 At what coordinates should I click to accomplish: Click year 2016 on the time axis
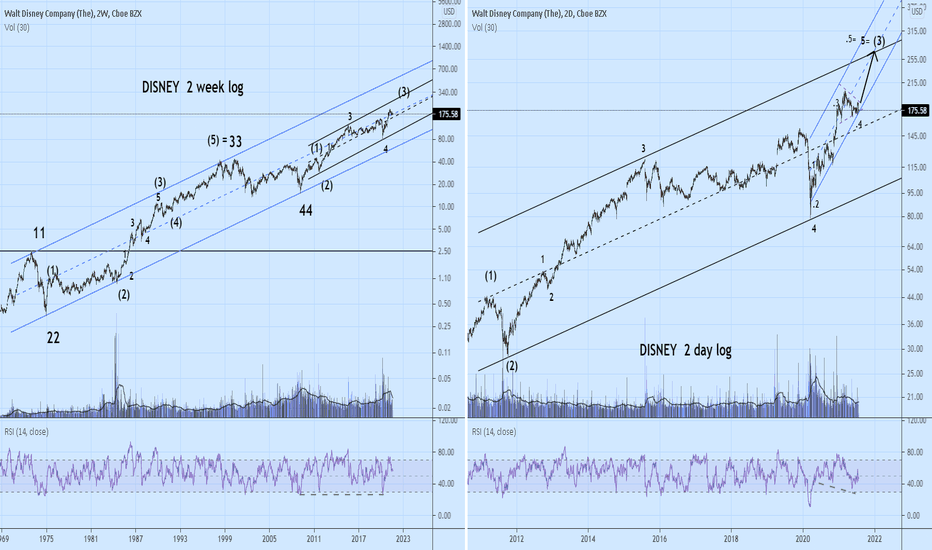click(x=660, y=539)
